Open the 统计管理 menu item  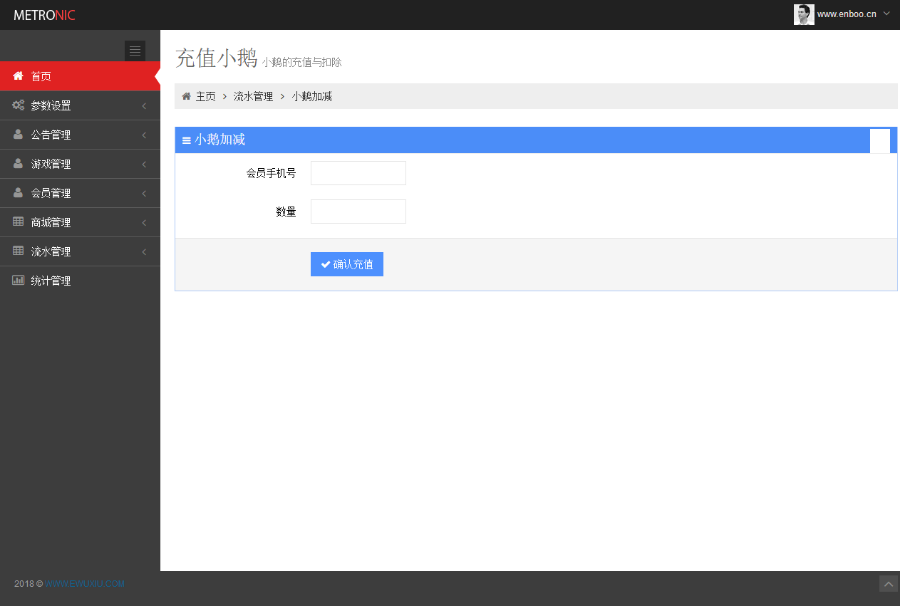80,281
